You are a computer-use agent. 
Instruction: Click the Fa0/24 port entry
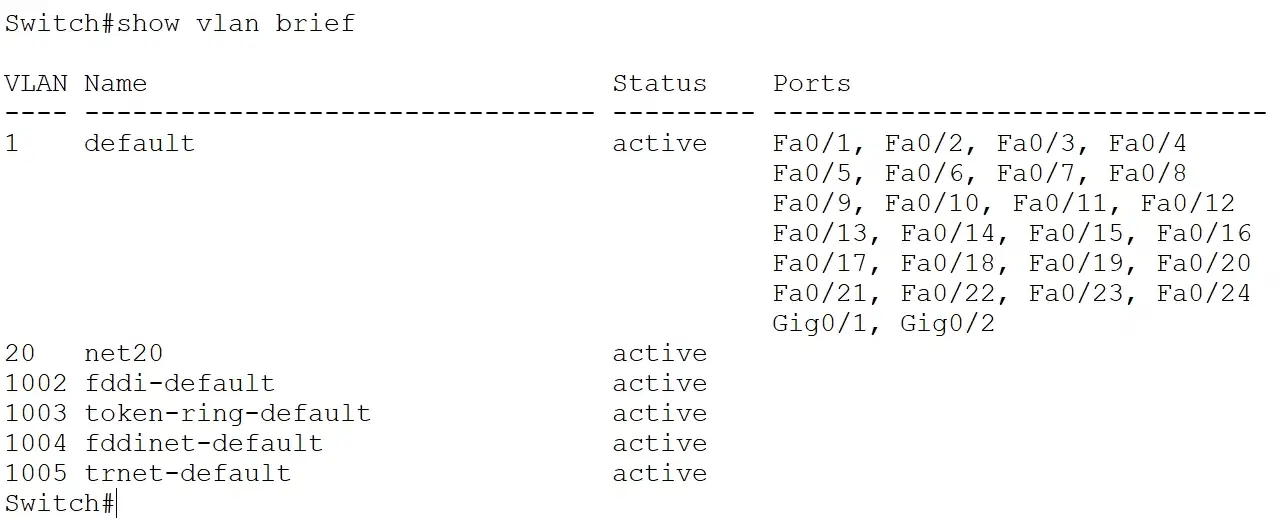coord(1204,293)
